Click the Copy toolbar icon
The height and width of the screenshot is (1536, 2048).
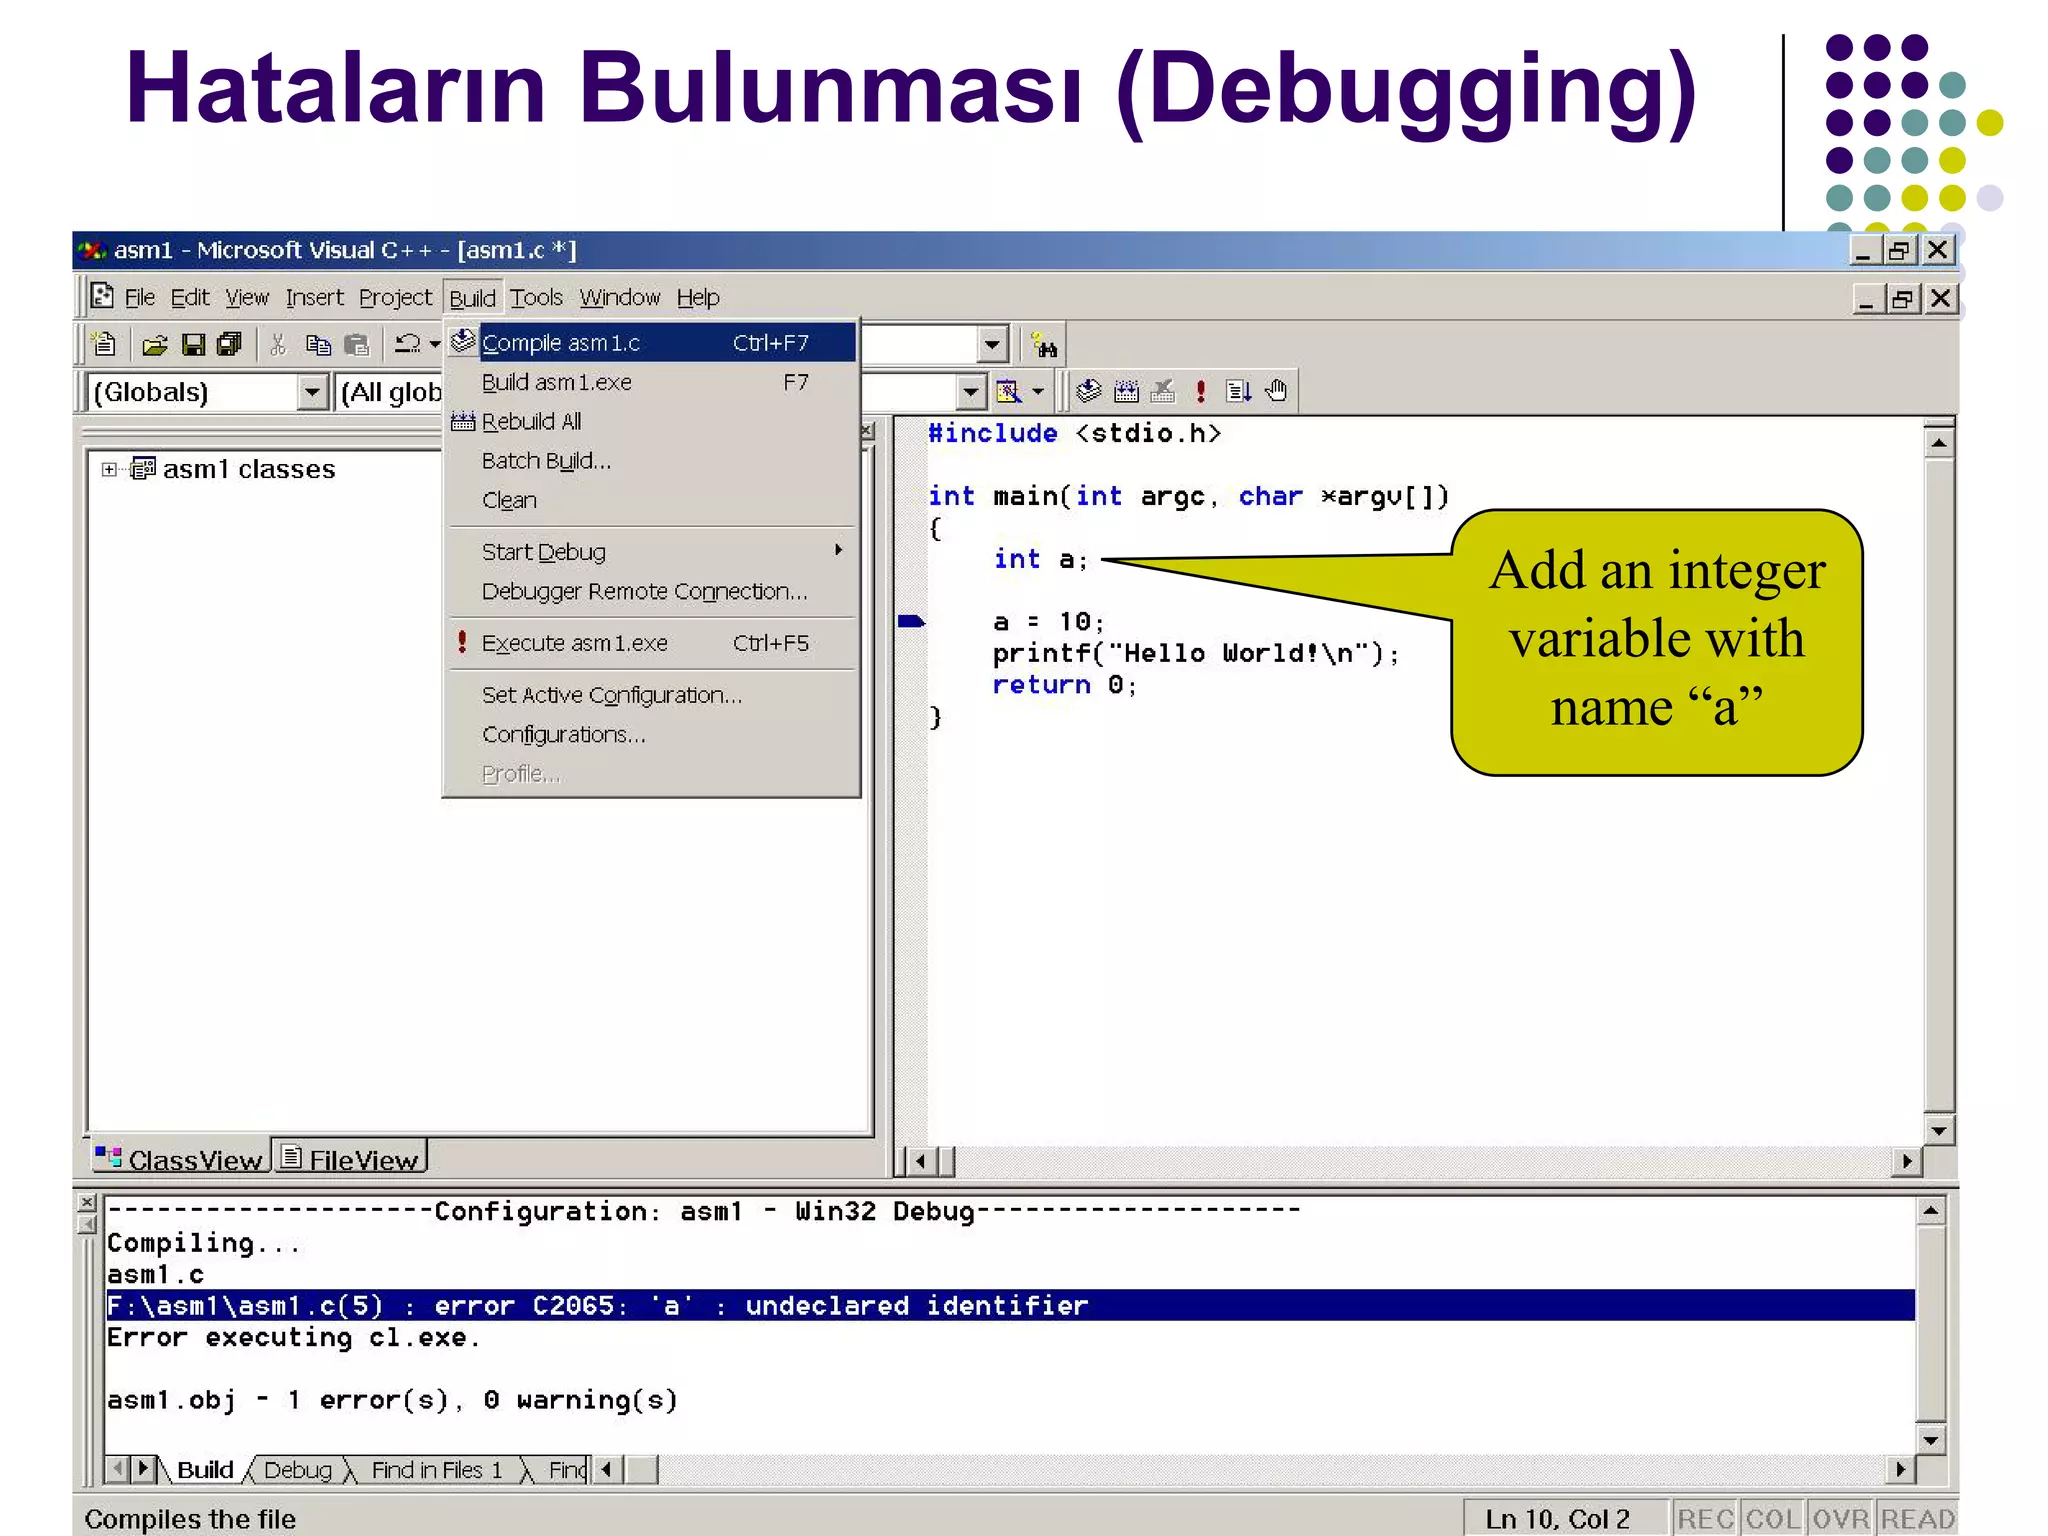tap(318, 346)
